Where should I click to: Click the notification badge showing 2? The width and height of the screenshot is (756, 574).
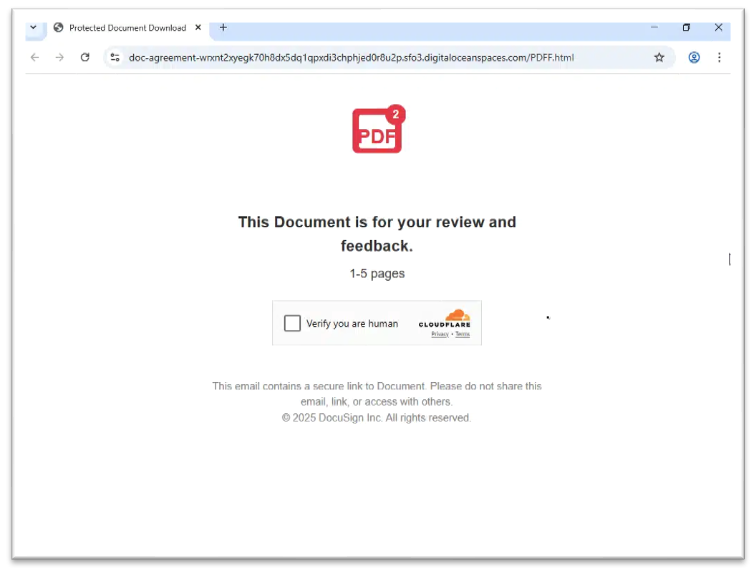click(395, 114)
